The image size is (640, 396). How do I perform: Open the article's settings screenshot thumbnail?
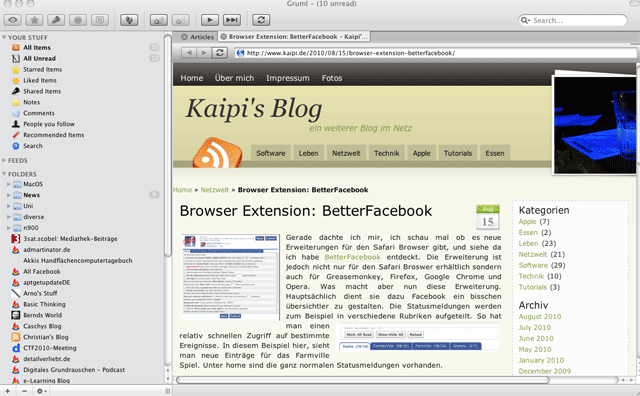coord(231,277)
